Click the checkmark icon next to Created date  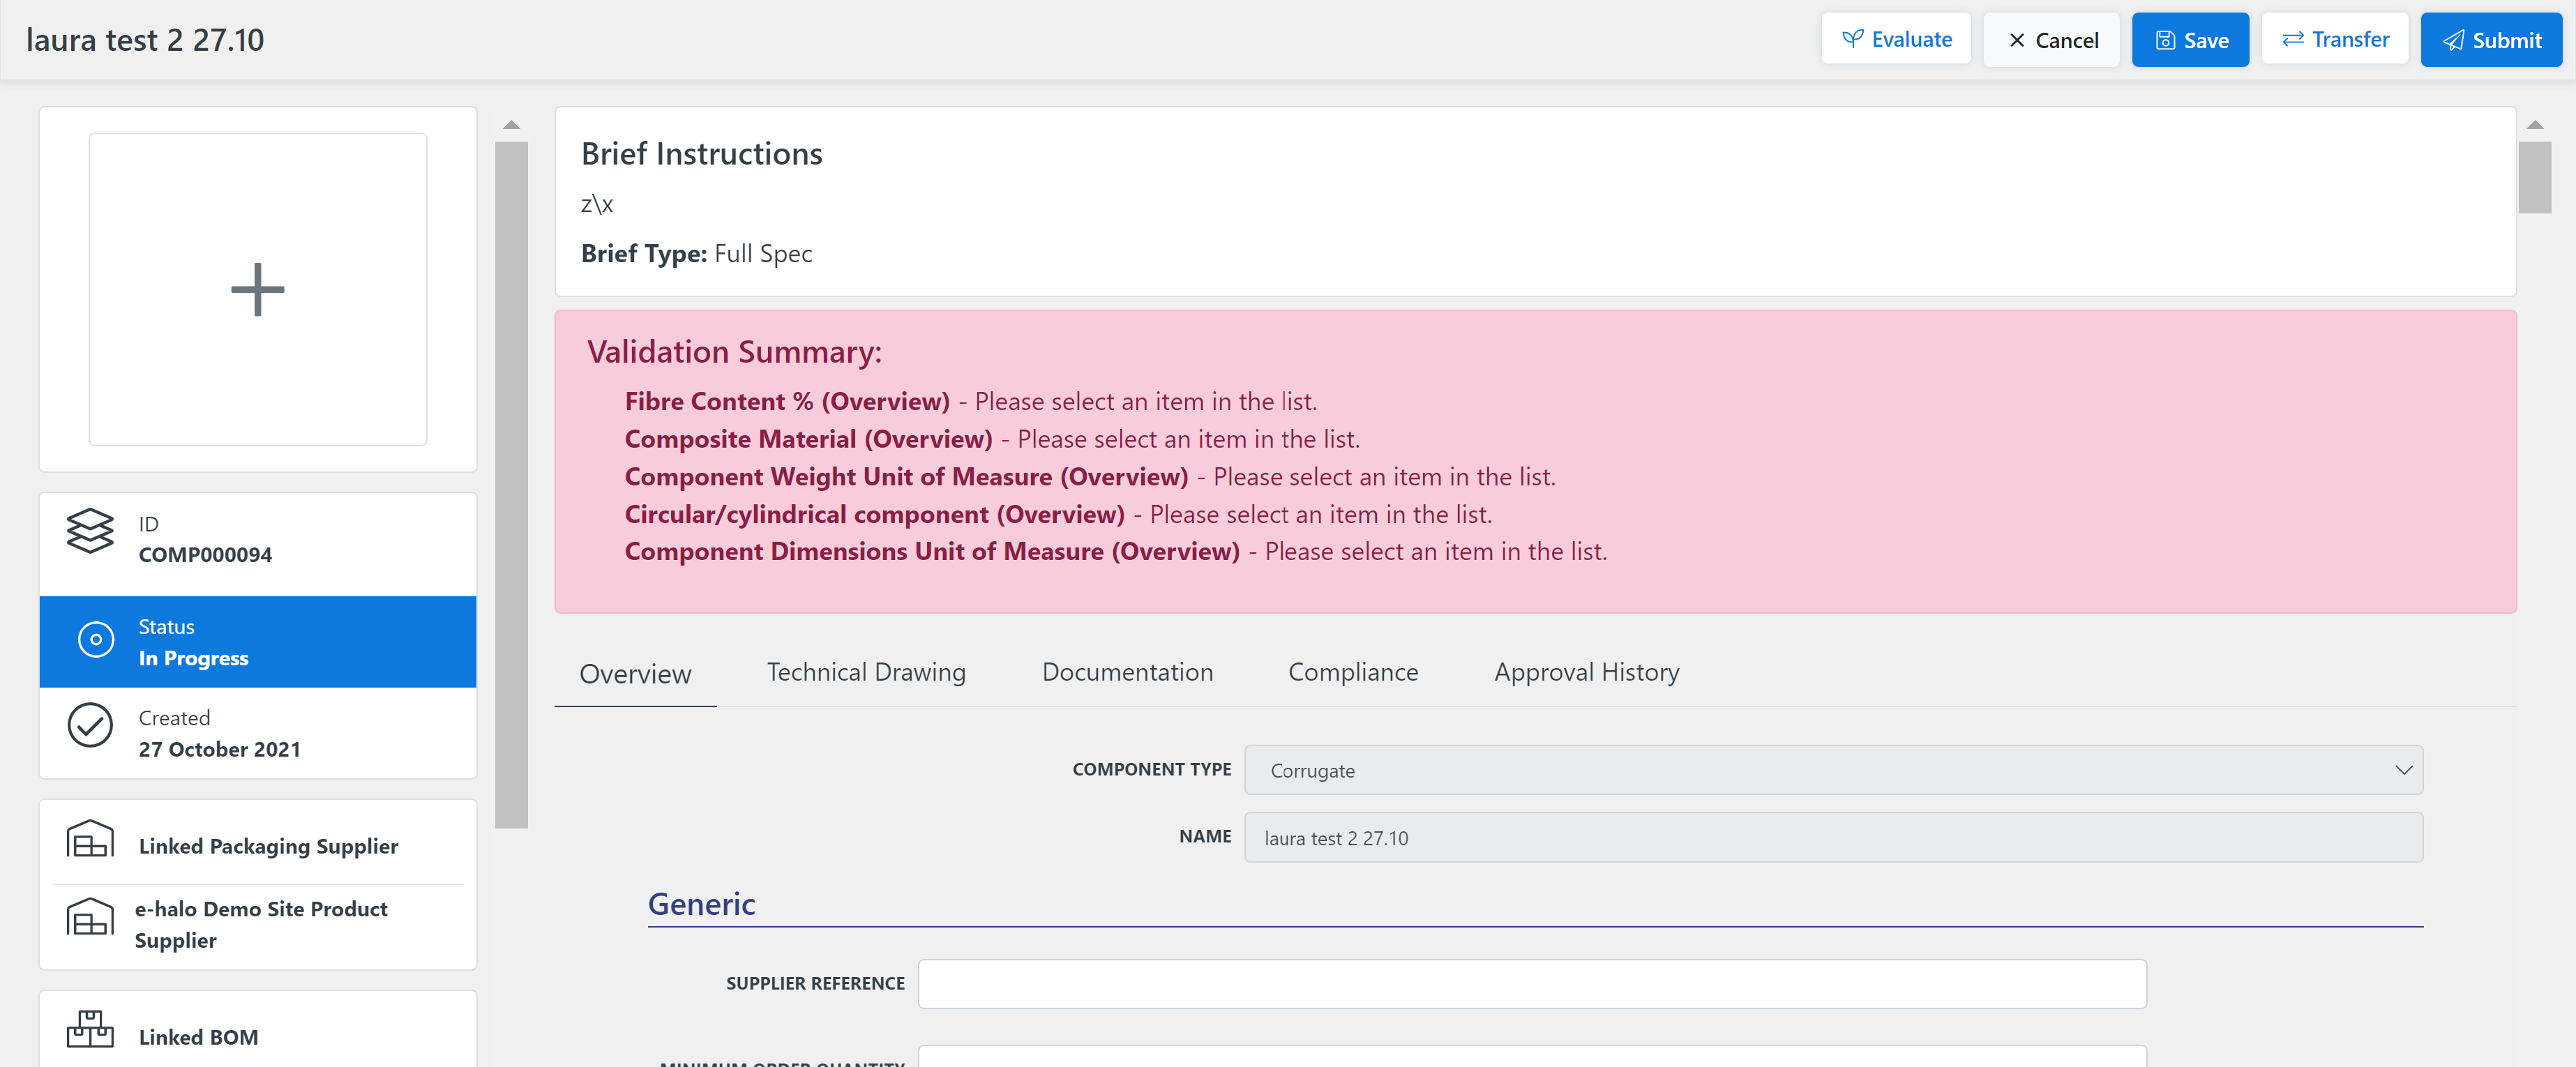click(x=90, y=727)
